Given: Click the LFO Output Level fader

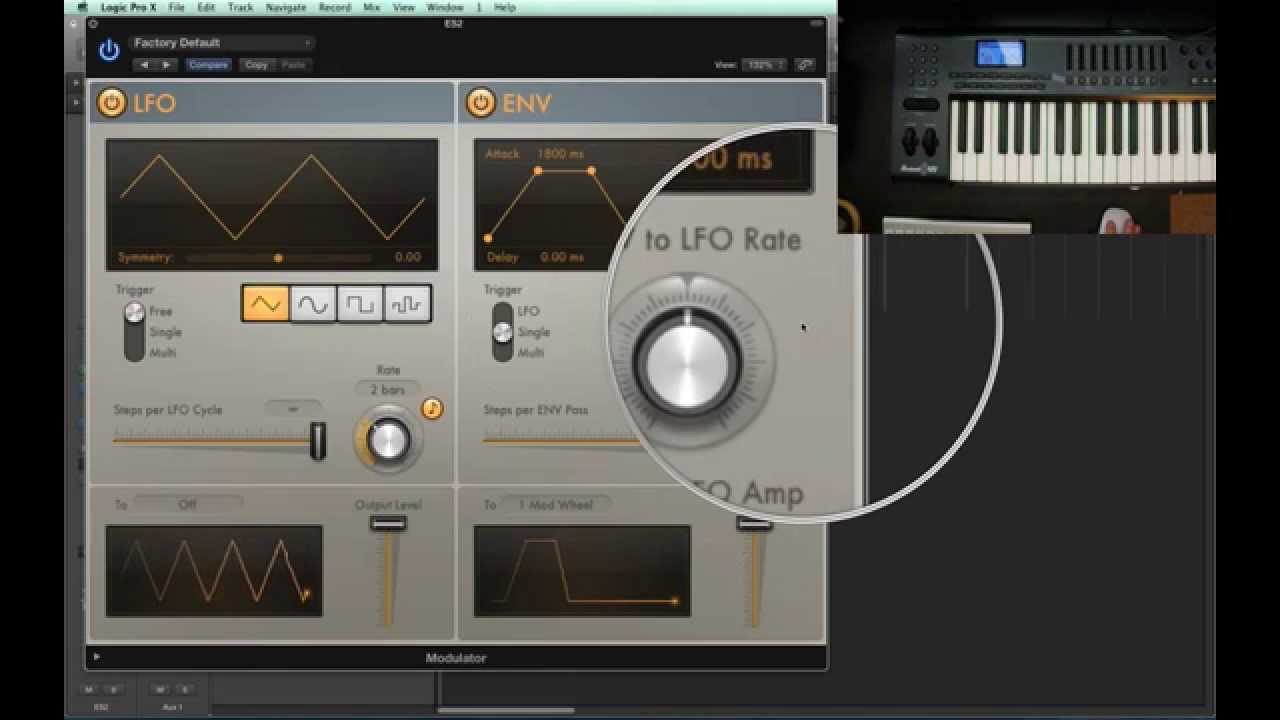Looking at the screenshot, I should (388, 523).
